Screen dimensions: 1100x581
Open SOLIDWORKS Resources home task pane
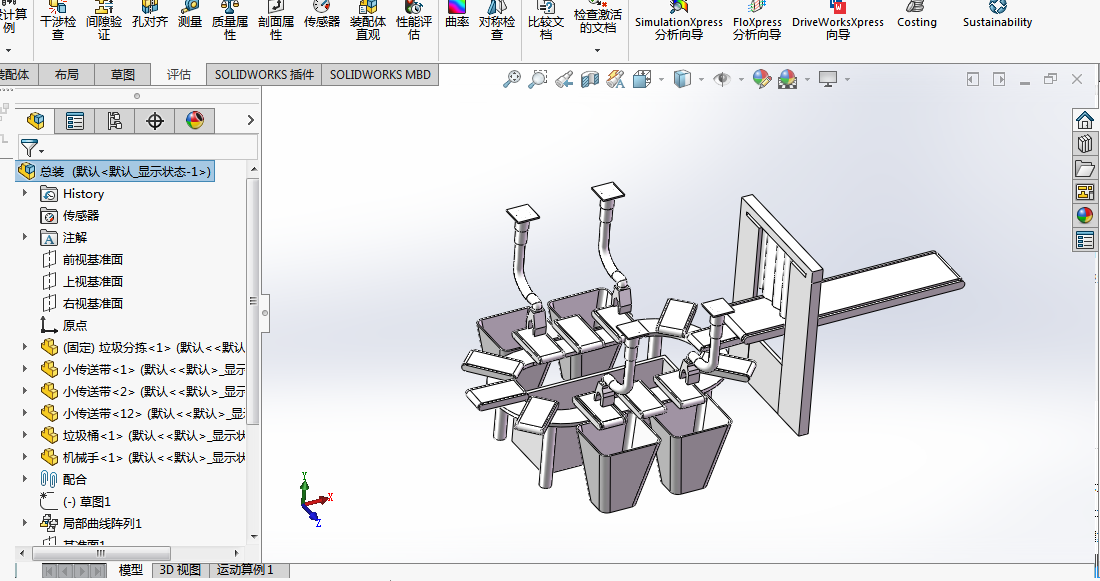(1085, 120)
